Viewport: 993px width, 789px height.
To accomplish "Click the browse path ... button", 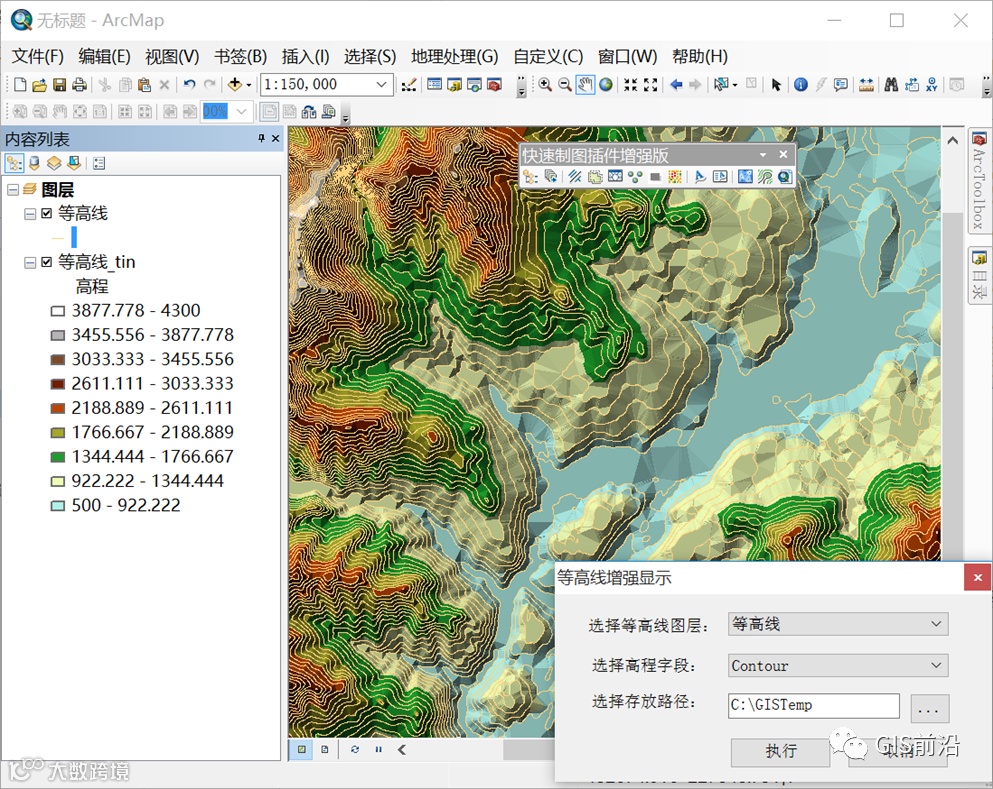I will [928, 708].
